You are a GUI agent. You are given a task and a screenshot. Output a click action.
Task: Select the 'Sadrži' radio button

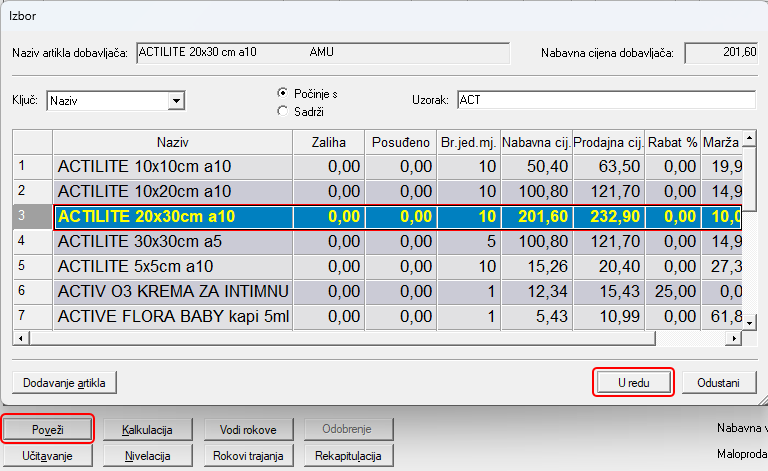pyautogui.click(x=283, y=112)
